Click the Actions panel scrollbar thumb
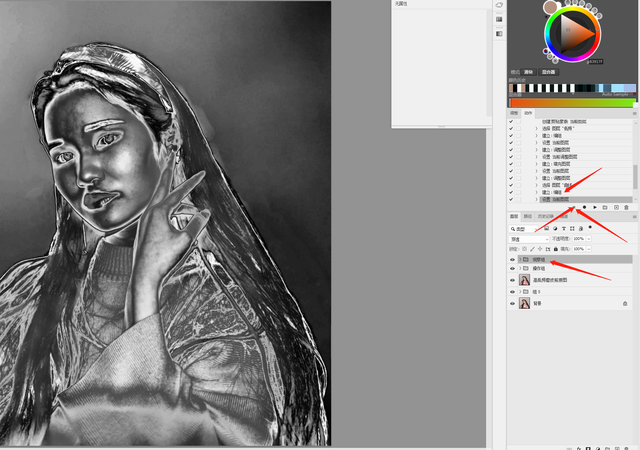Viewport: 640px width, 450px height. [635, 177]
